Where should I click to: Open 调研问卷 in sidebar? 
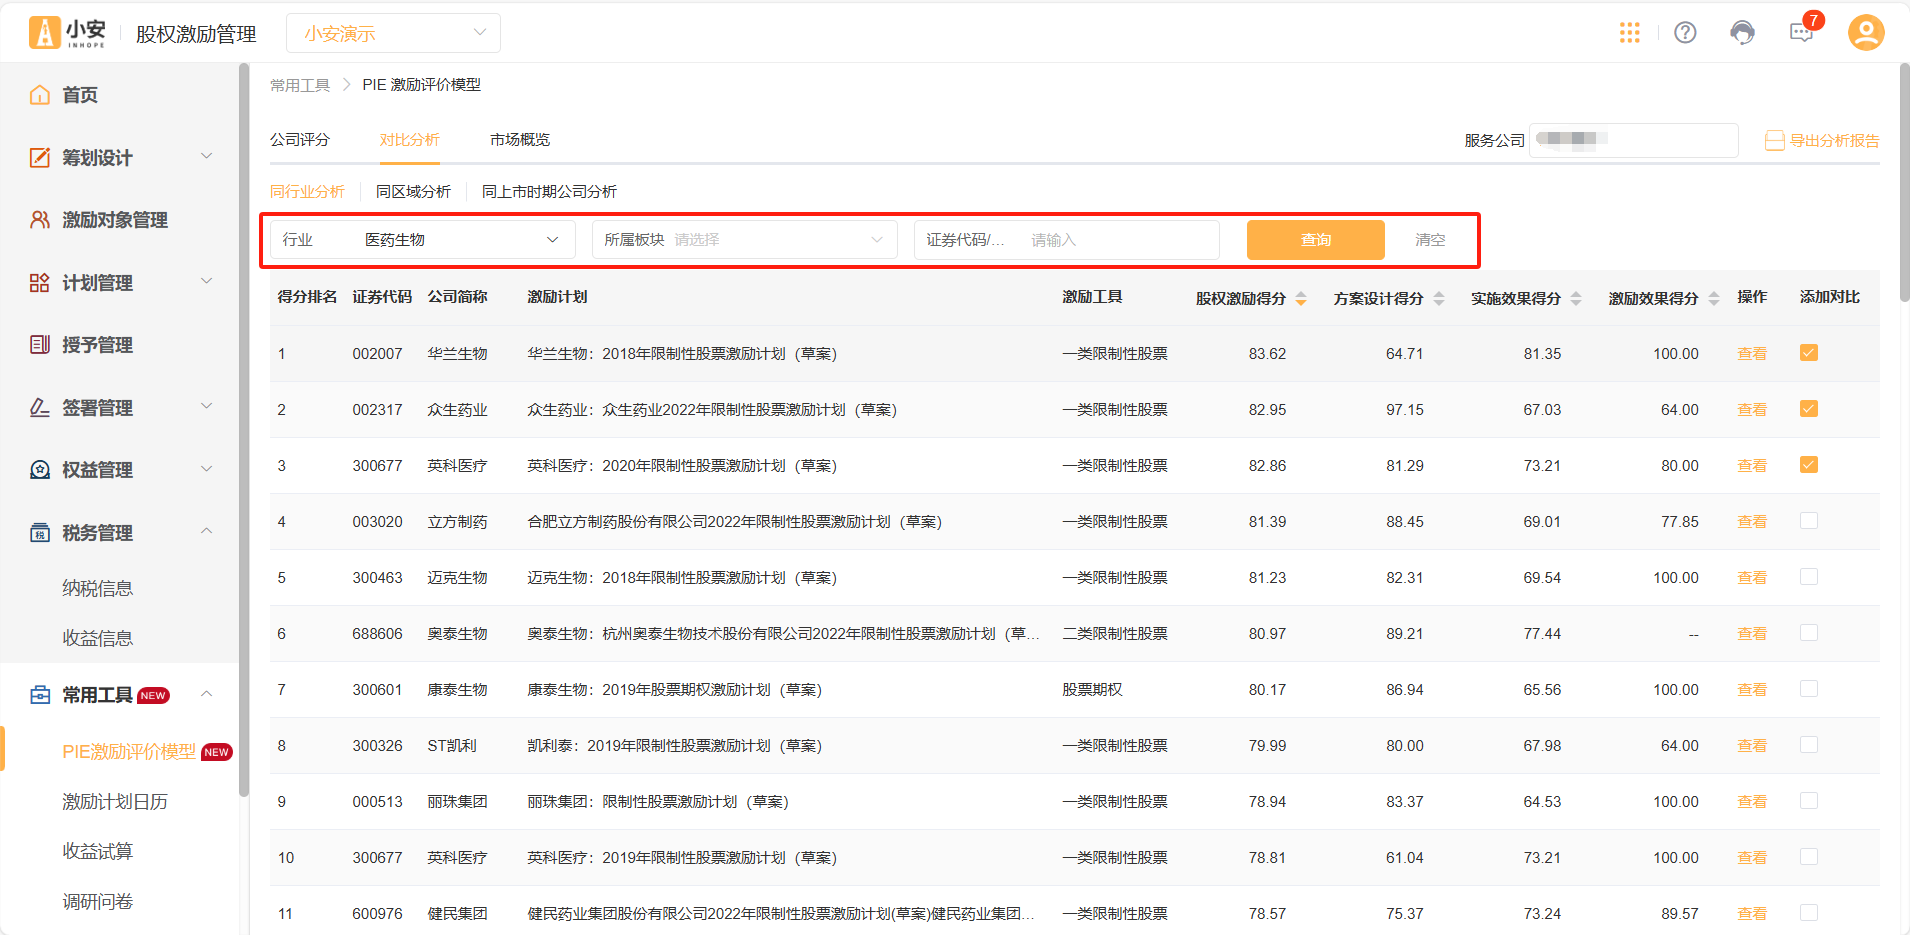98,902
